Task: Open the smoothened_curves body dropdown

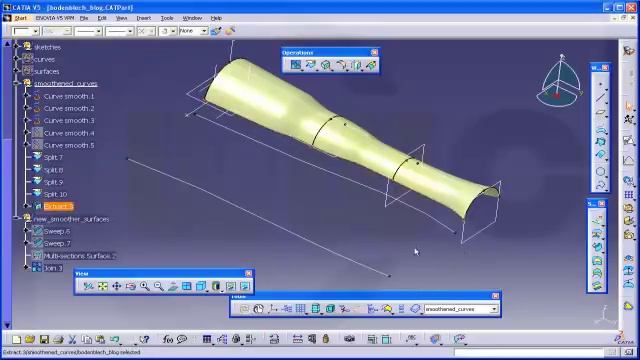Action: pyautogui.click(x=494, y=309)
